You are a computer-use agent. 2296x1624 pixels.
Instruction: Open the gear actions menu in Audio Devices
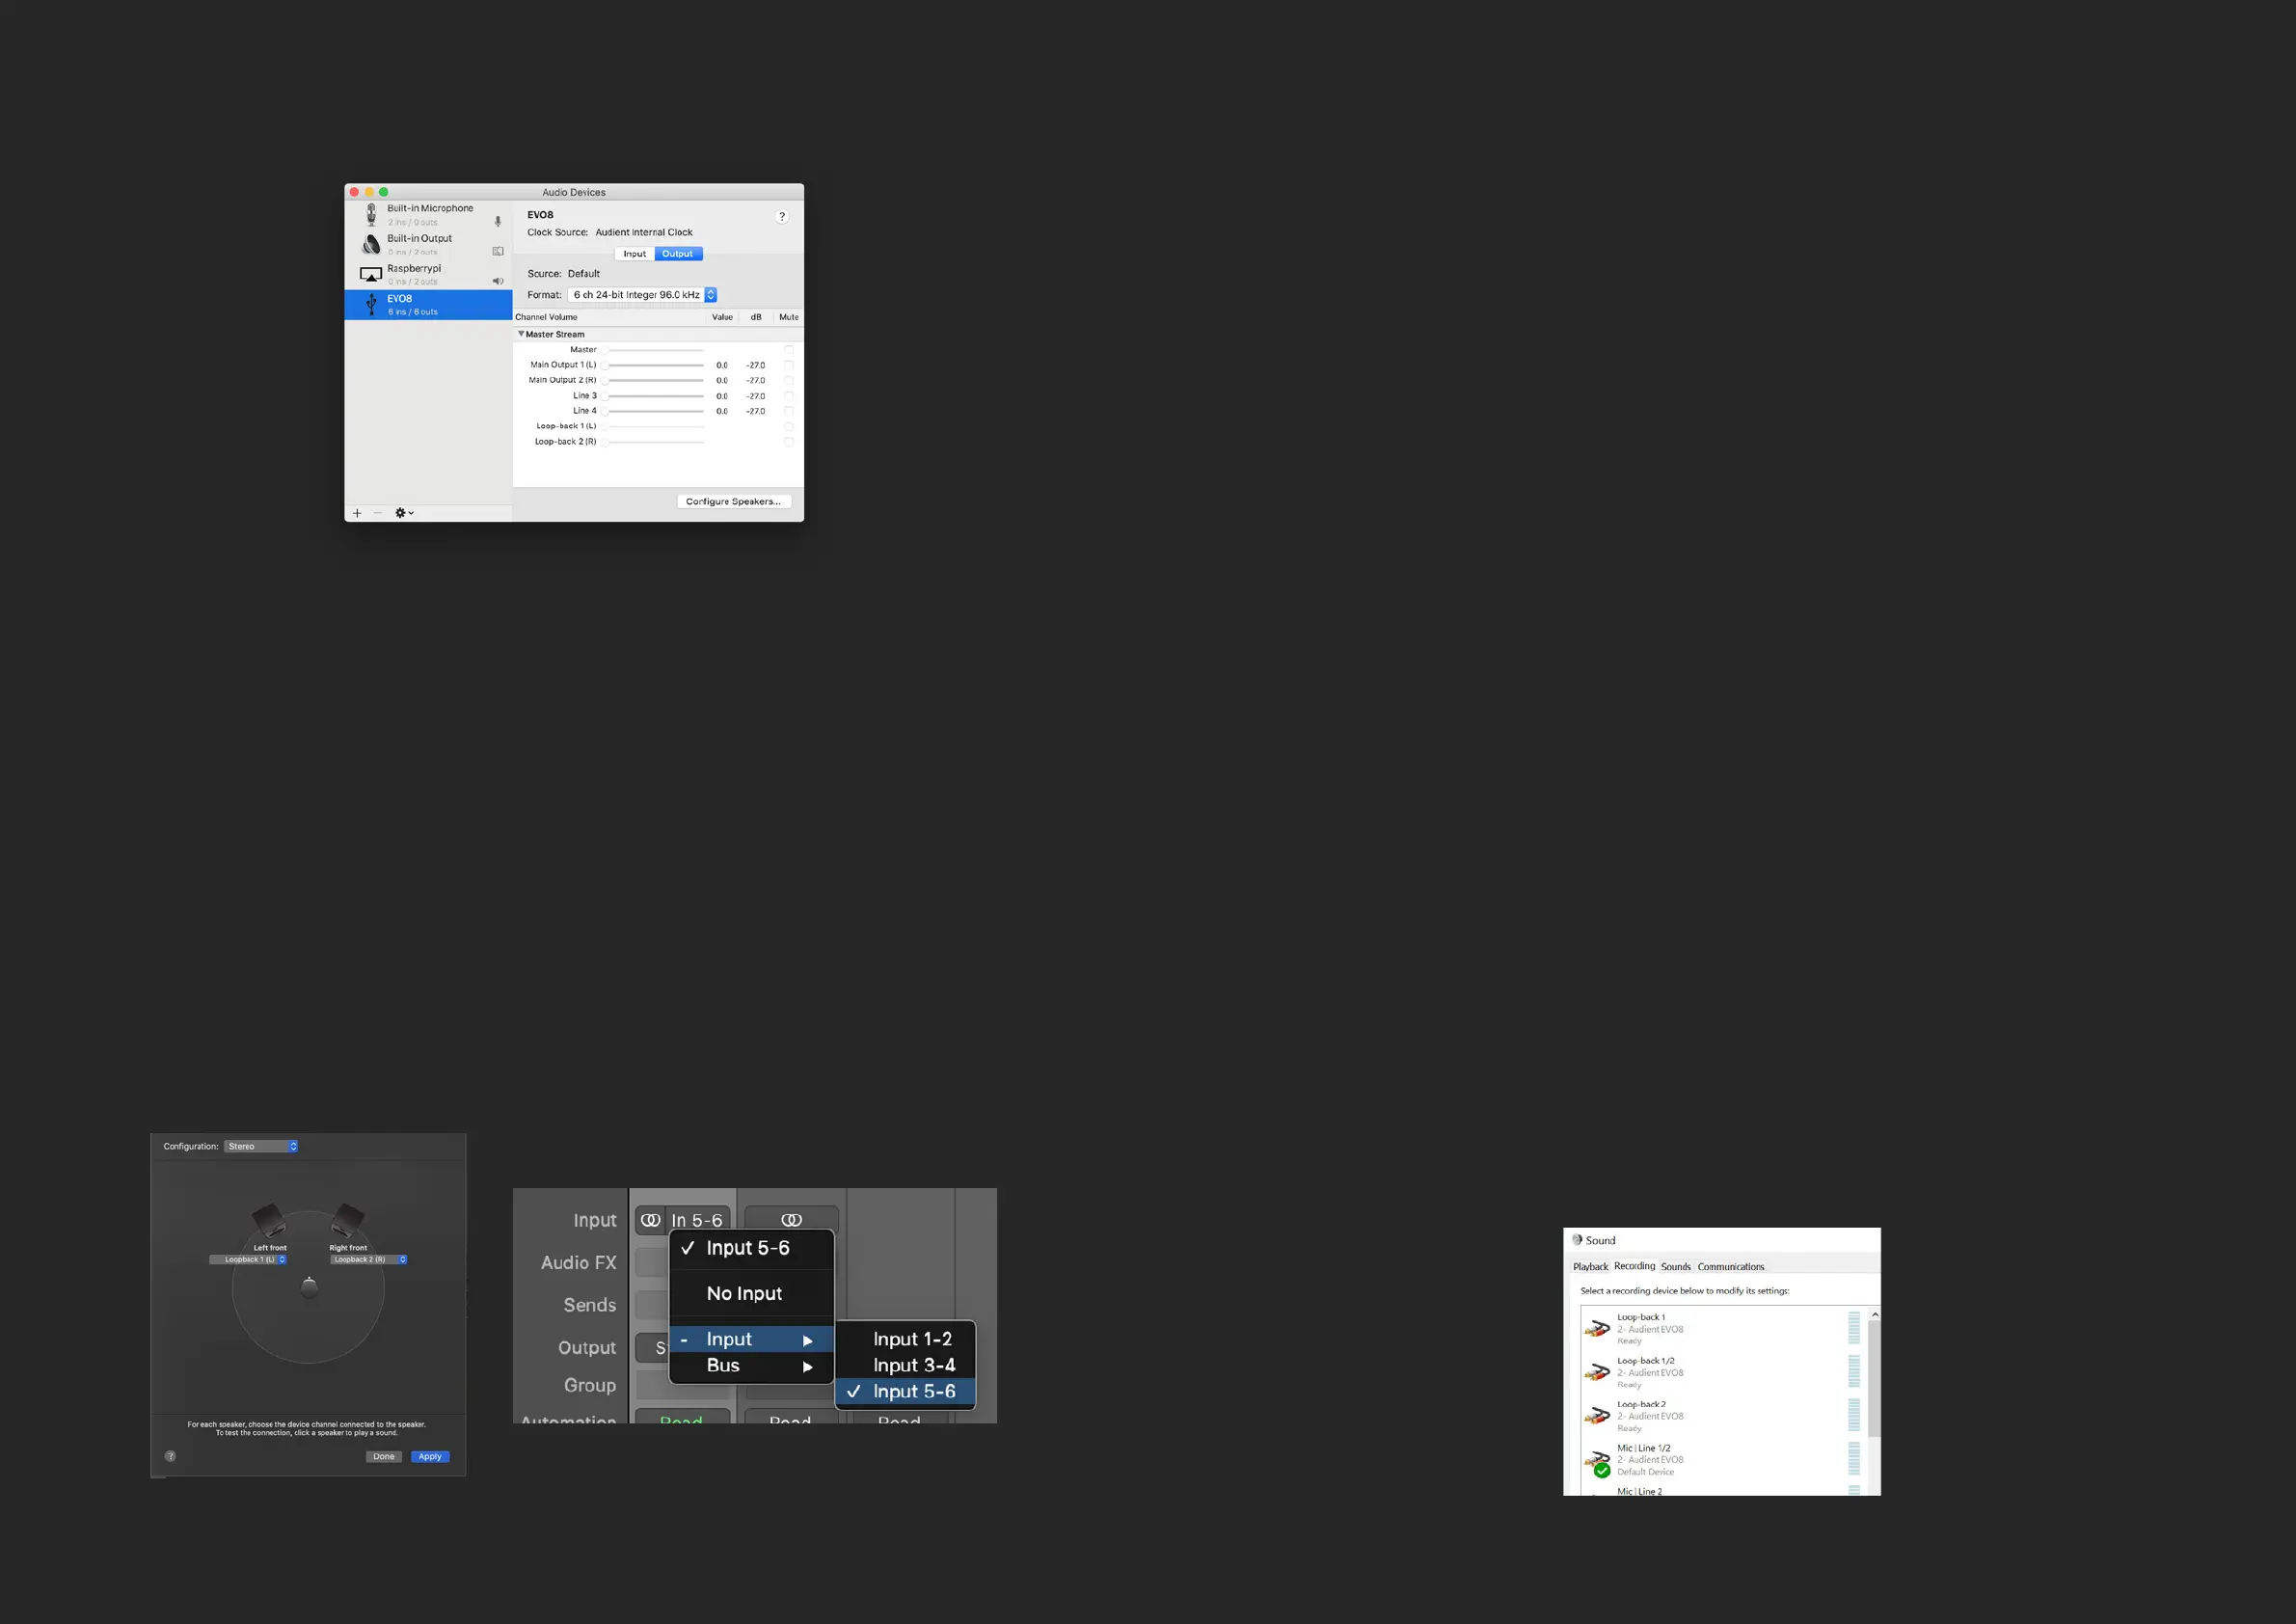point(403,513)
